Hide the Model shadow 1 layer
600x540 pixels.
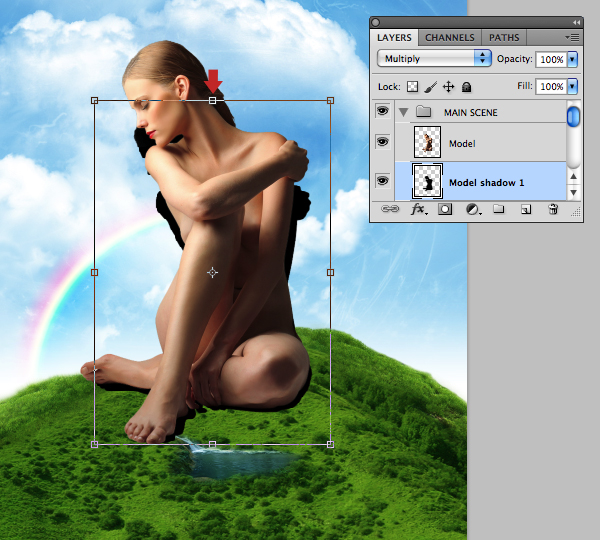[x=382, y=180]
